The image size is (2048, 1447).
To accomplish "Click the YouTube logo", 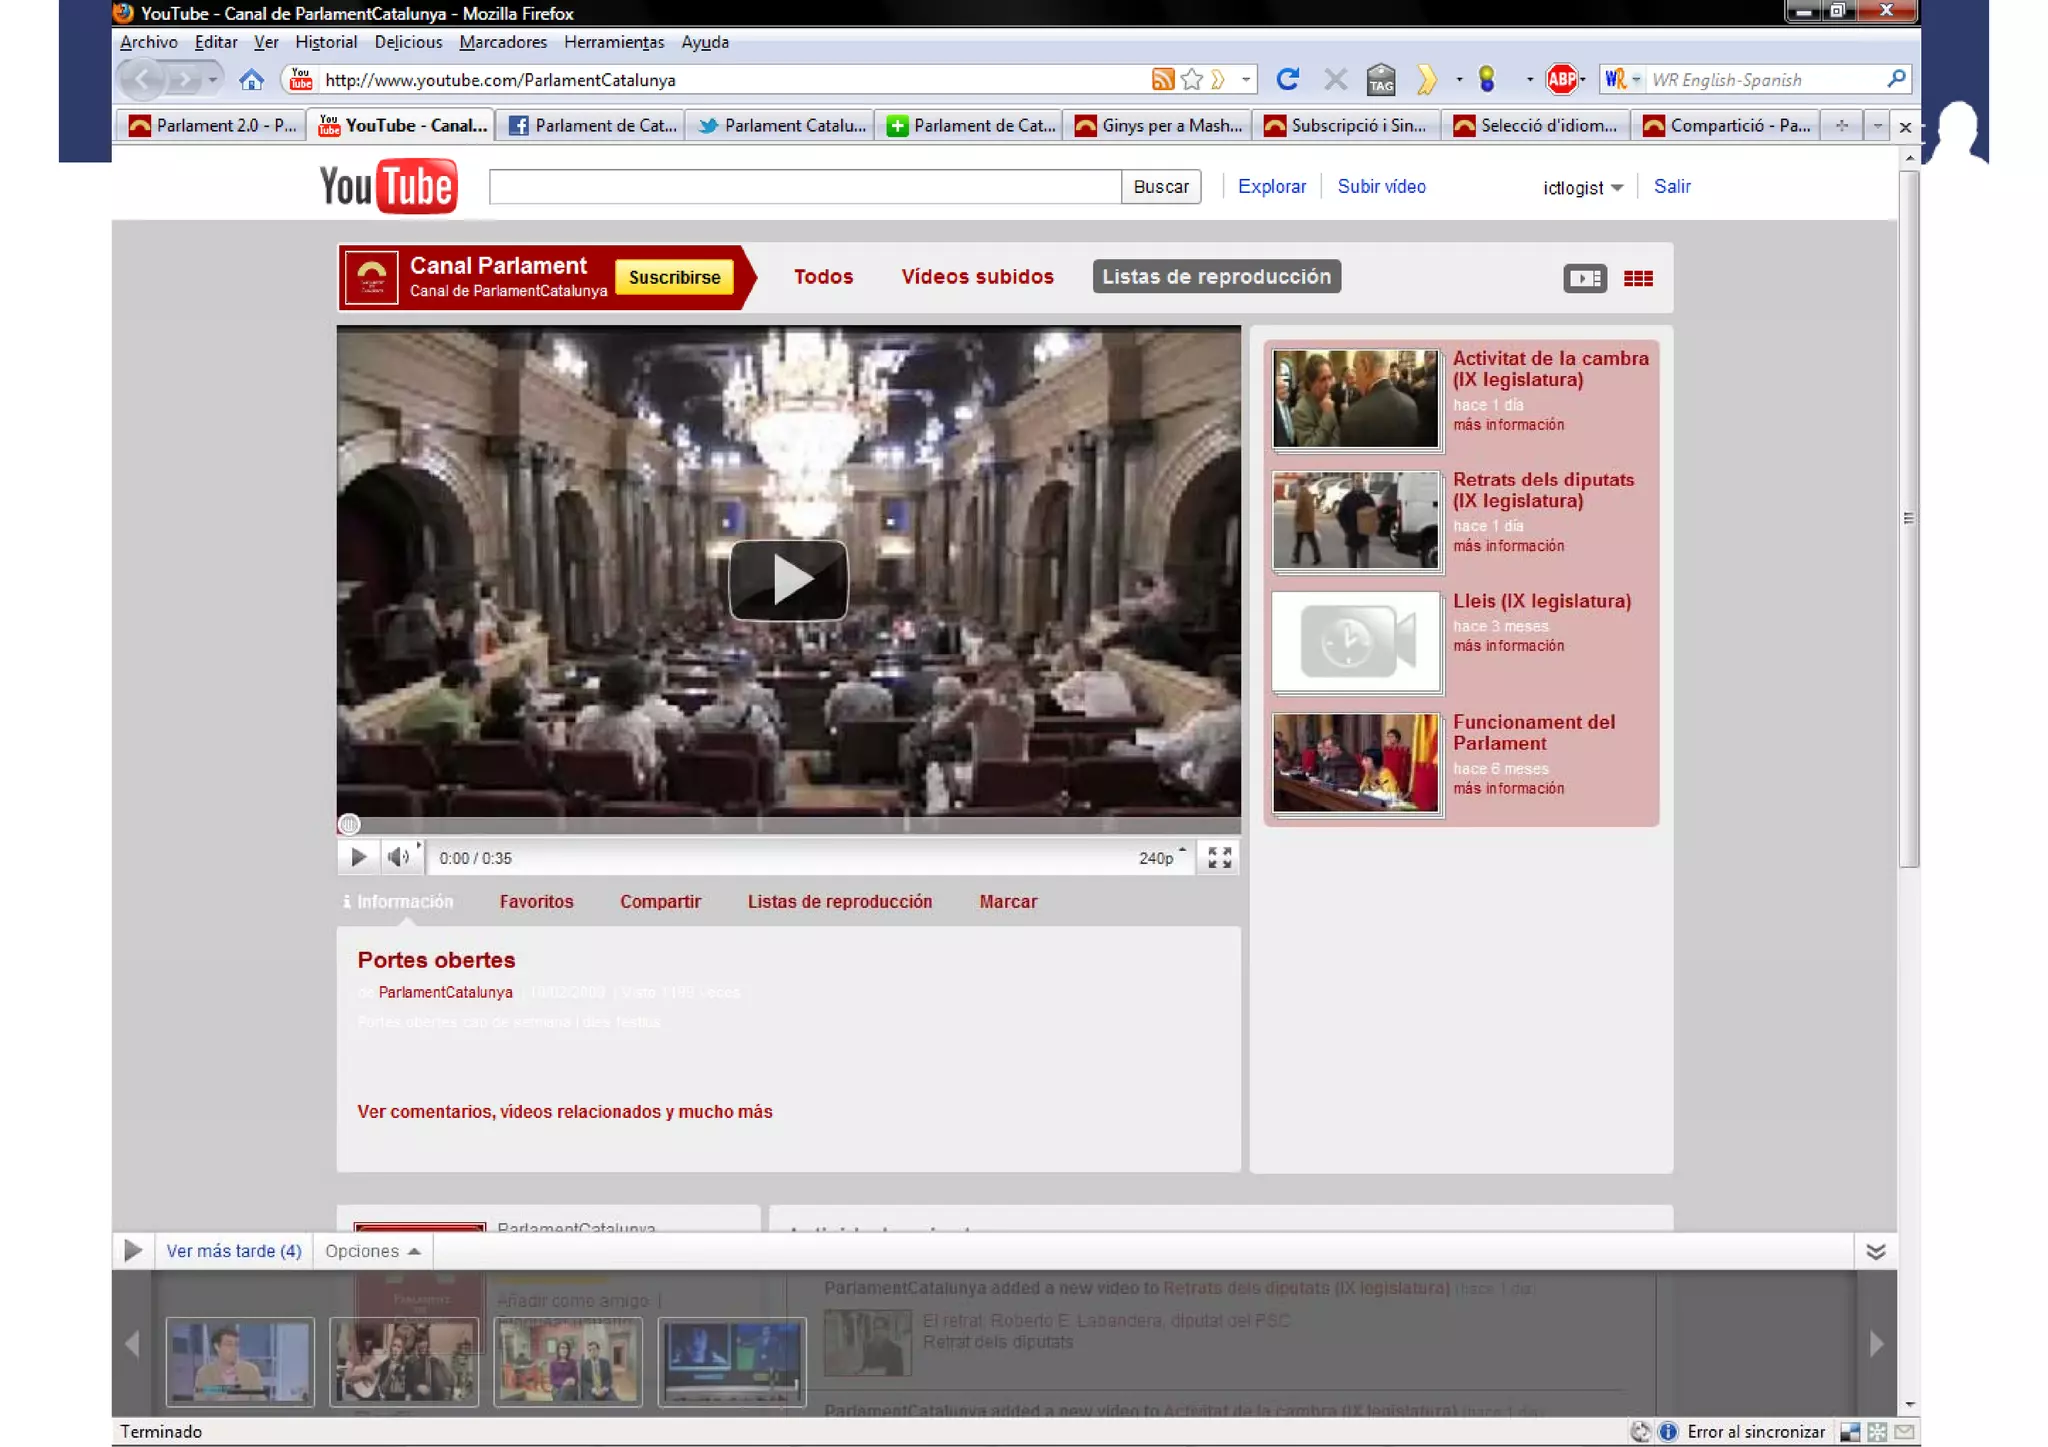I will [x=388, y=186].
